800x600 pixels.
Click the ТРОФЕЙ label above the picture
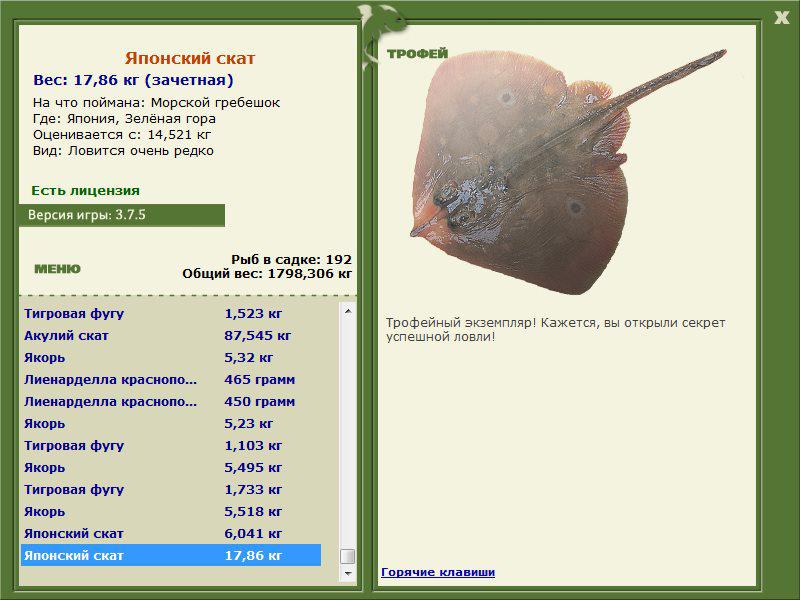point(417,54)
